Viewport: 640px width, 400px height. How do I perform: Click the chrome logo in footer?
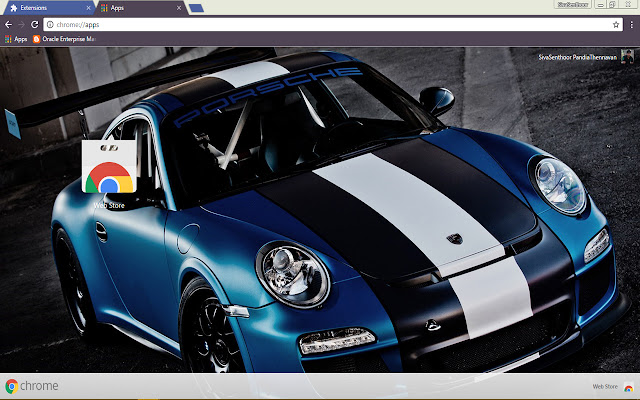pyautogui.click(x=31, y=386)
